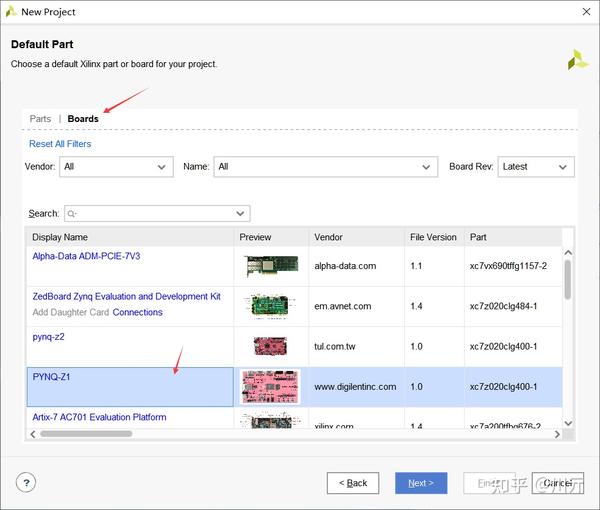600x510 pixels.
Task: Expand the Name filter dropdown
Action: [x=325, y=167]
